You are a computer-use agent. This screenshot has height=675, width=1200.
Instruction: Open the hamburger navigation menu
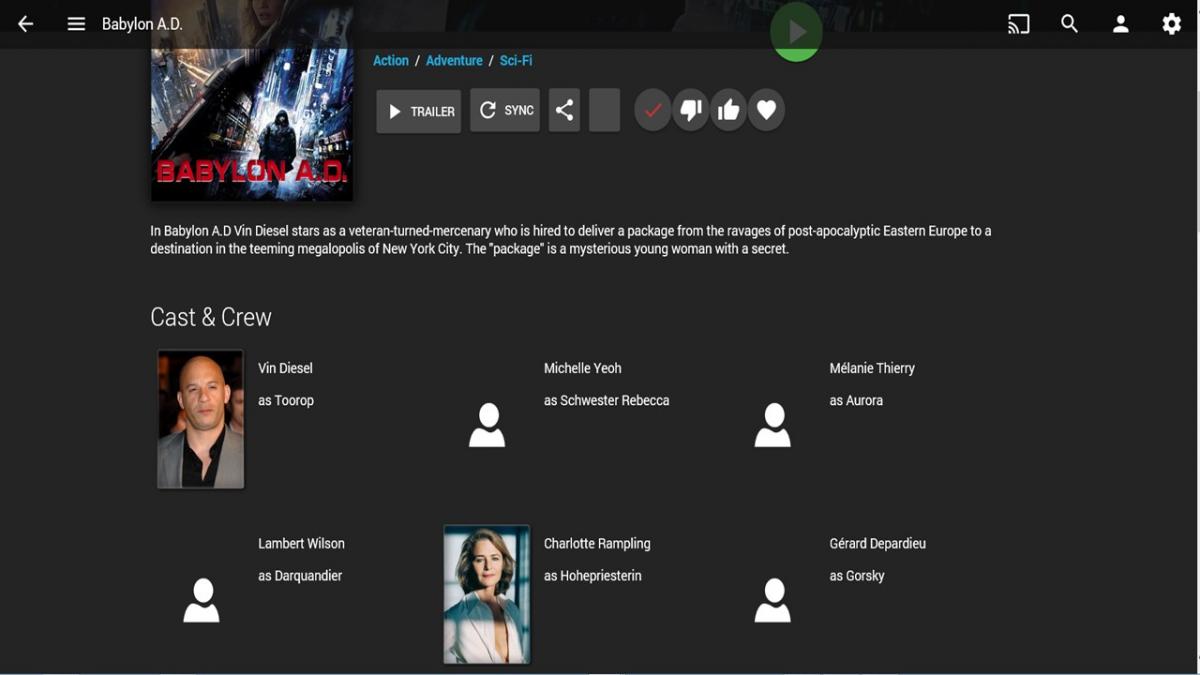pos(76,24)
